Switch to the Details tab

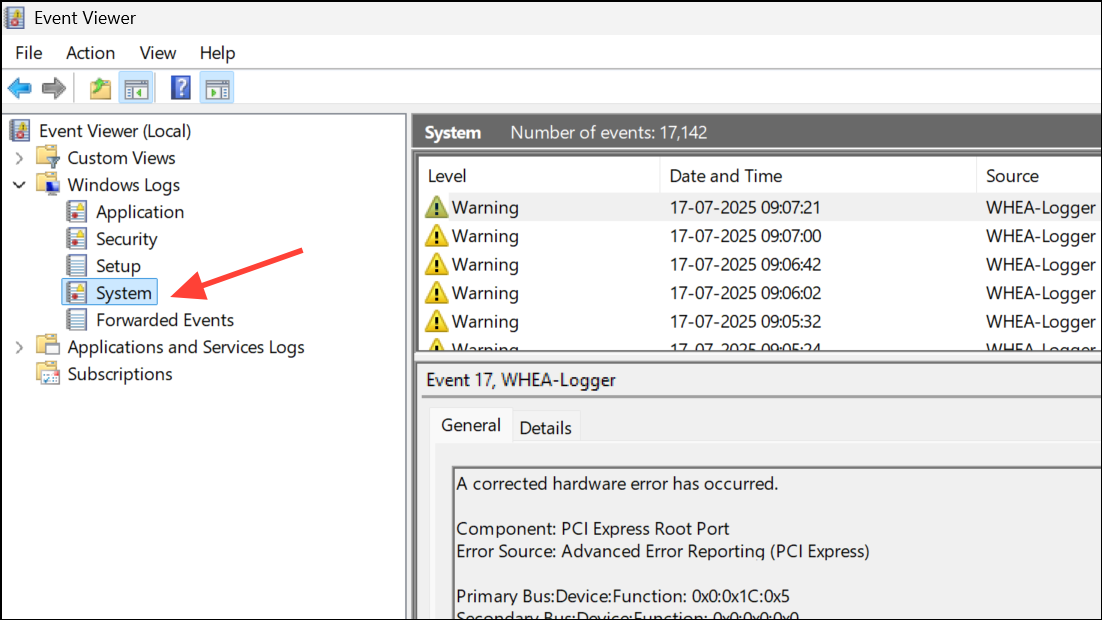pos(545,427)
